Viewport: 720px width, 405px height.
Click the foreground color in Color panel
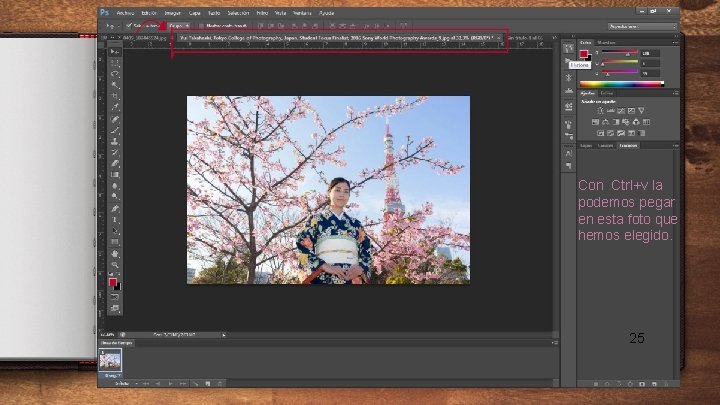pyautogui.click(x=583, y=54)
